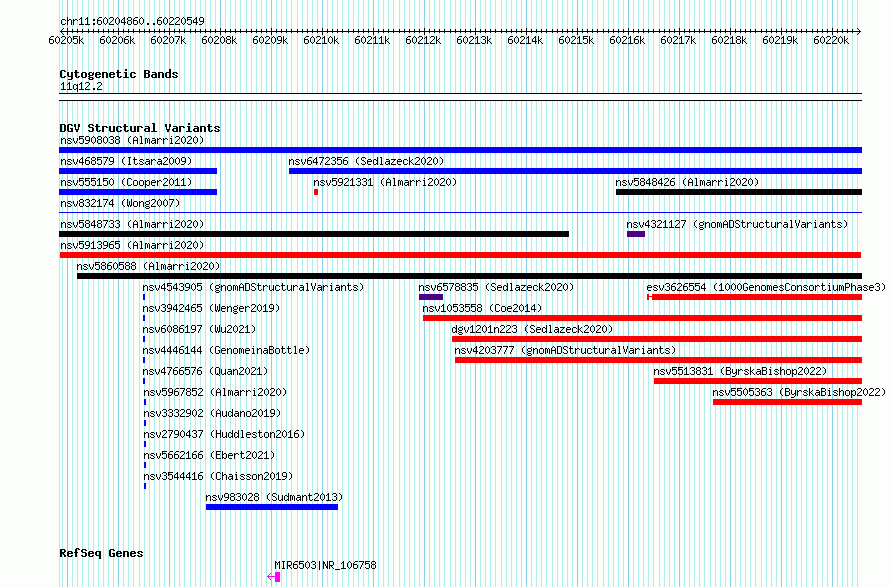Viewport: 890px width, 587px height.
Task: Click the black bar under nsv5848426
Action: pyautogui.click(x=739, y=192)
